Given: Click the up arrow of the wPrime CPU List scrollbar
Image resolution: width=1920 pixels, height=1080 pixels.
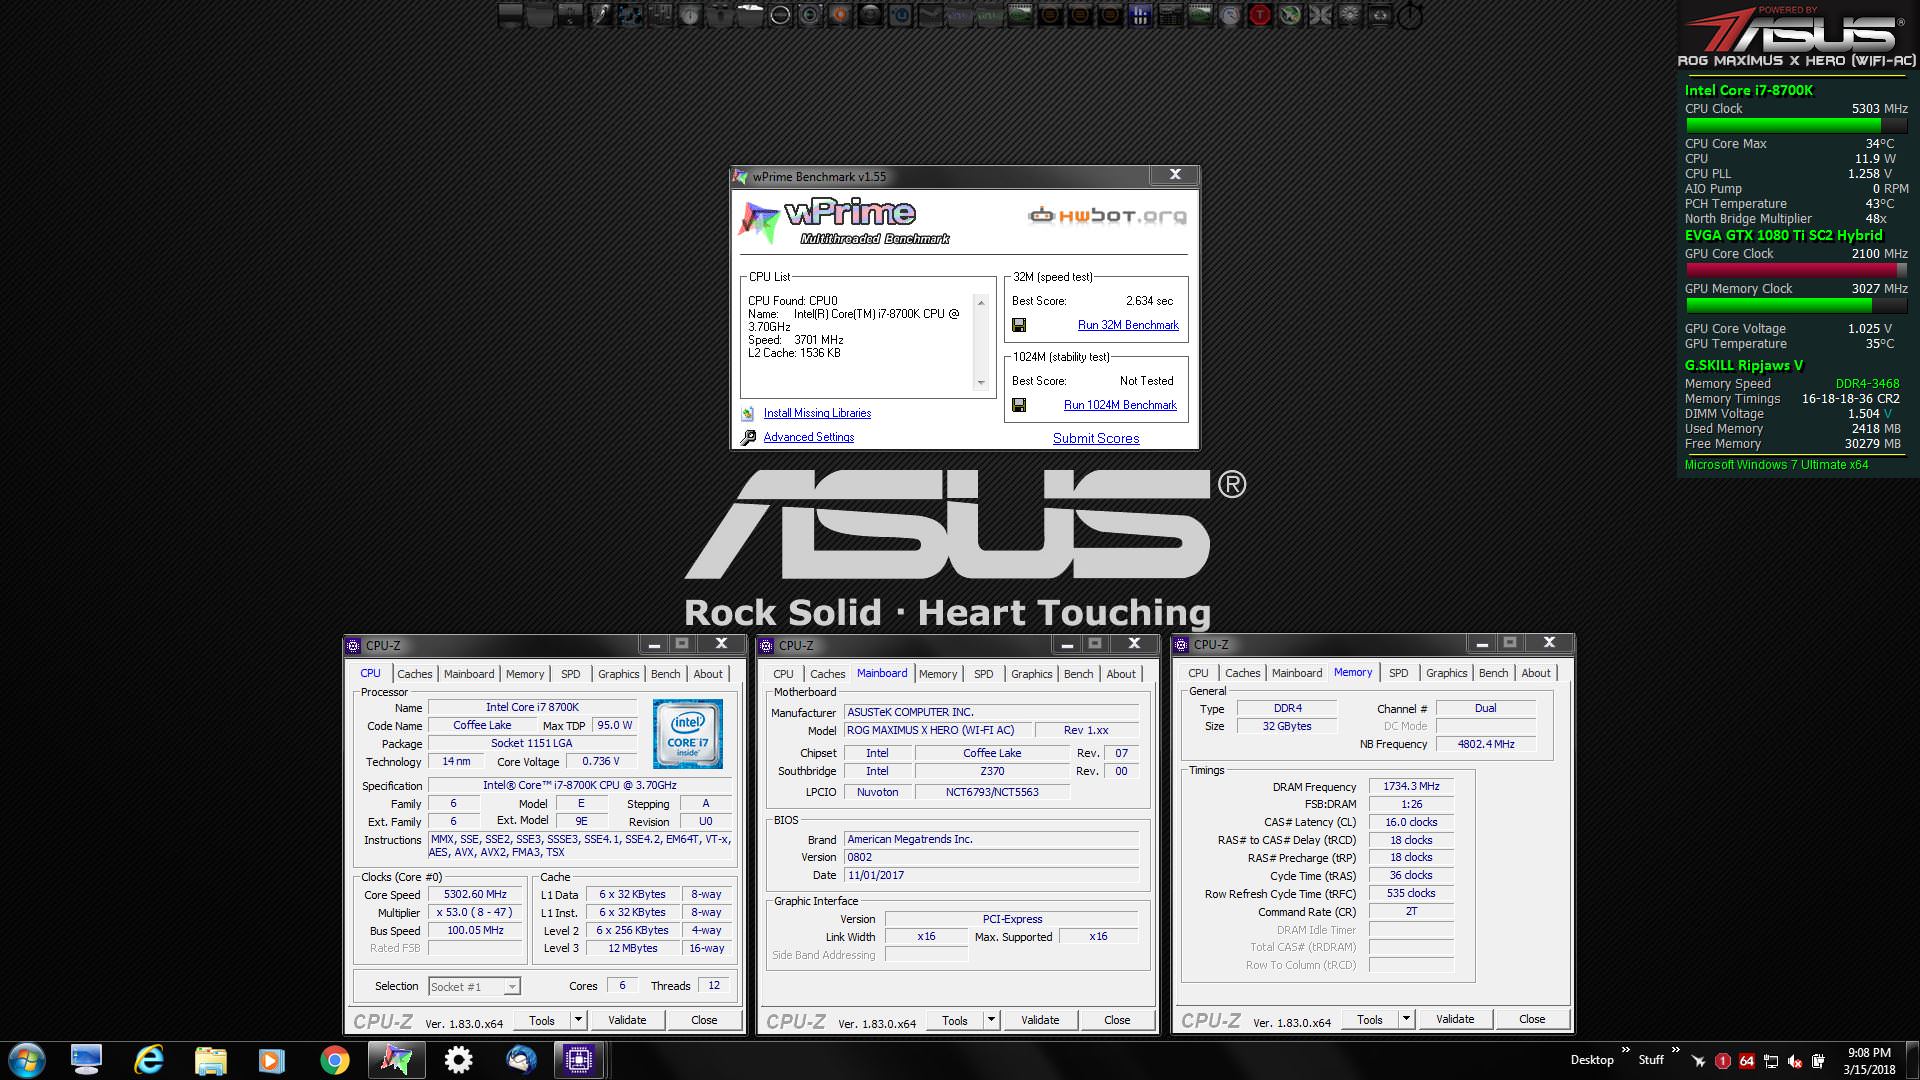Looking at the screenshot, I should coord(981,303).
